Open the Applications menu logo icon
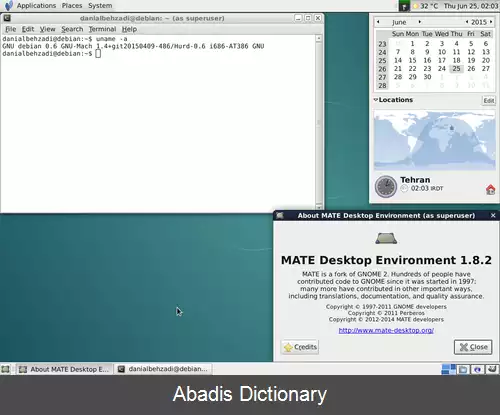Viewport: 500px width, 415px height. click(9, 5)
